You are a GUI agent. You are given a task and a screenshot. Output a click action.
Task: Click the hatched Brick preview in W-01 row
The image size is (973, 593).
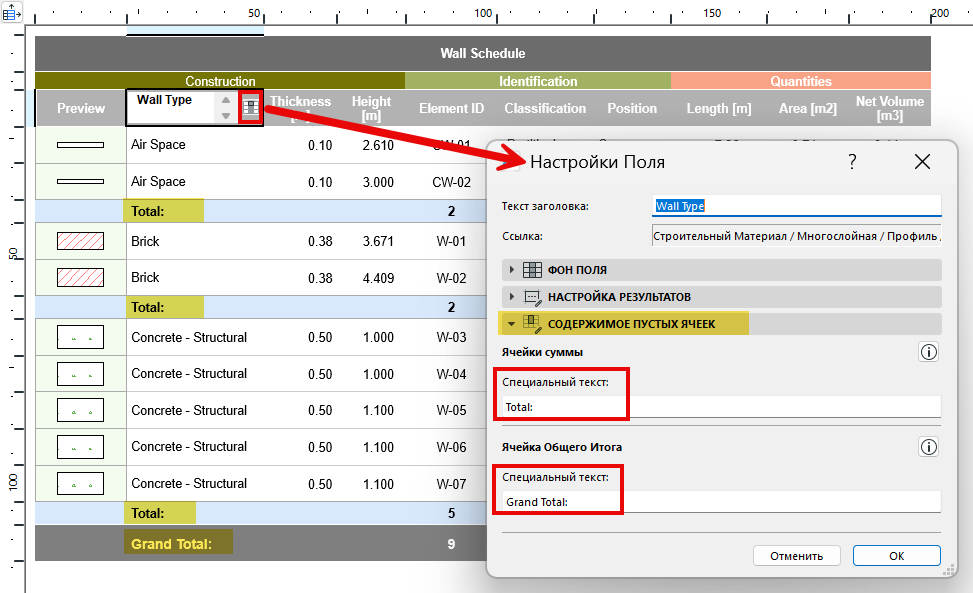click(81, 241)
